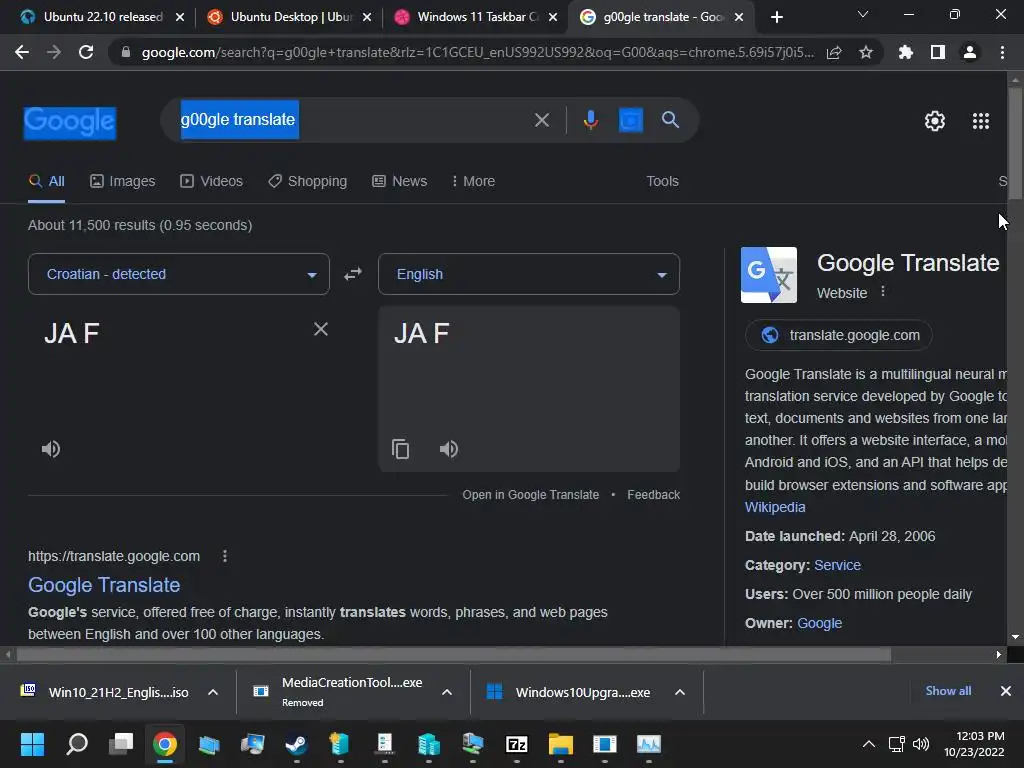
Task: Close the downloads bar
Action: 1006,691
